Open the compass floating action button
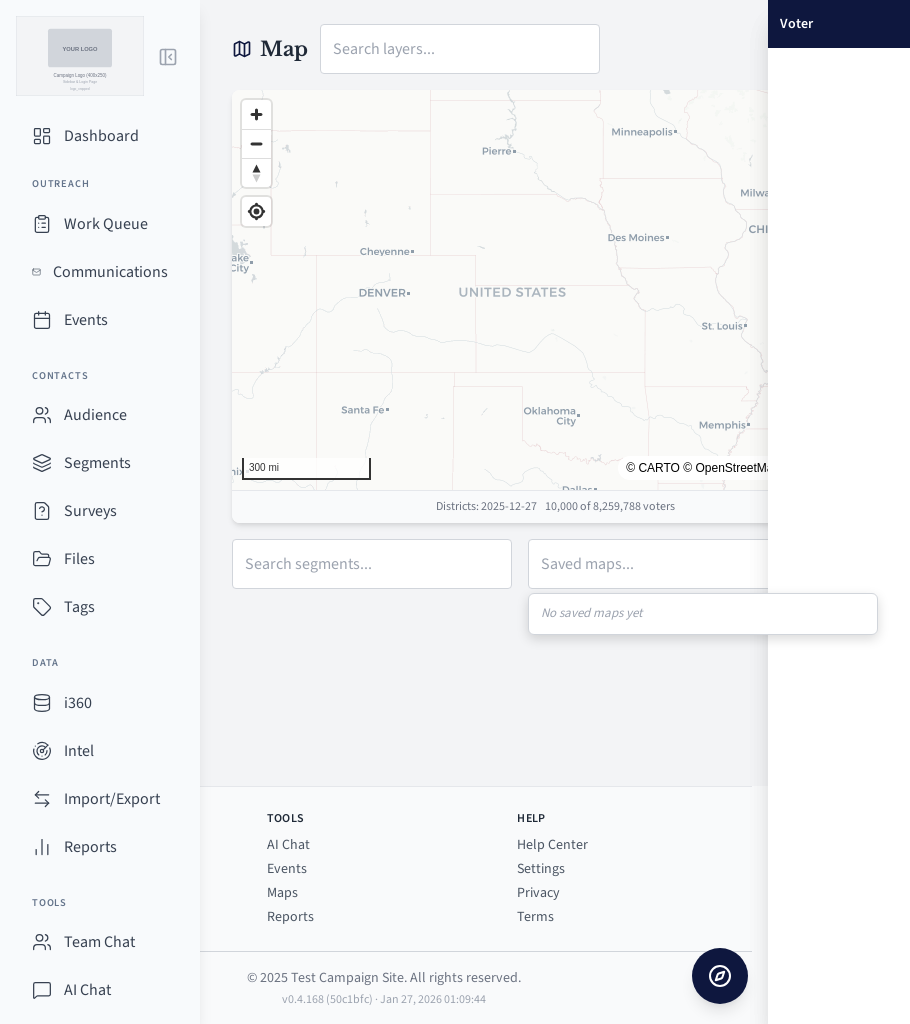910x1024 pixels. [719, 975]
